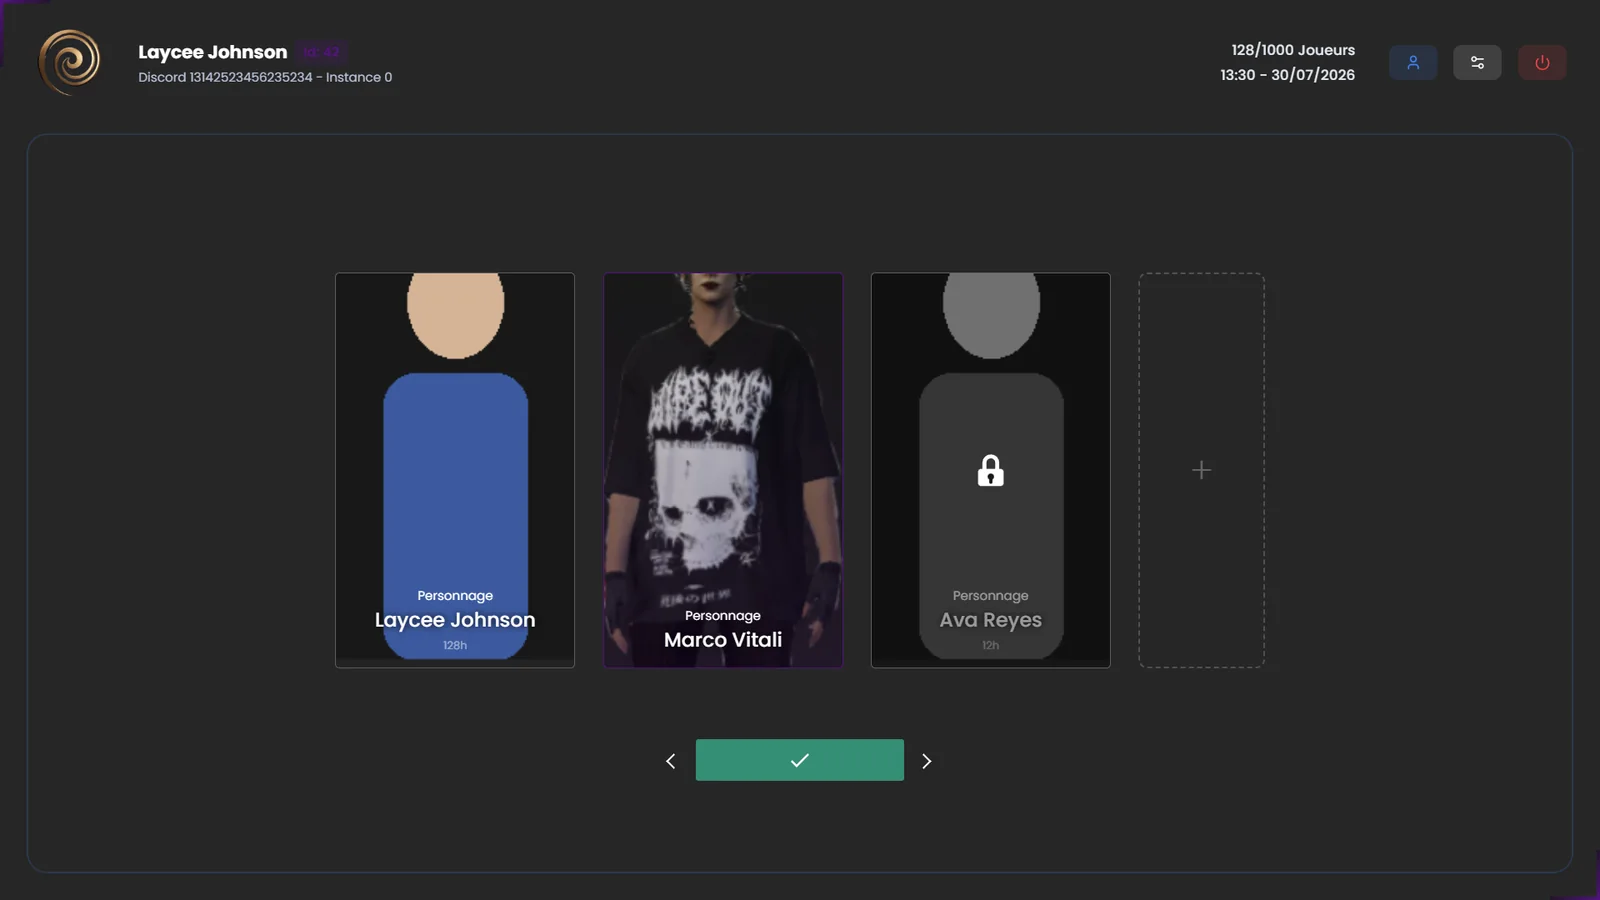This screenshot has height=900, width=1600.
Task: Click the lock icon on Ava Reyes
Action: [990, 470]
